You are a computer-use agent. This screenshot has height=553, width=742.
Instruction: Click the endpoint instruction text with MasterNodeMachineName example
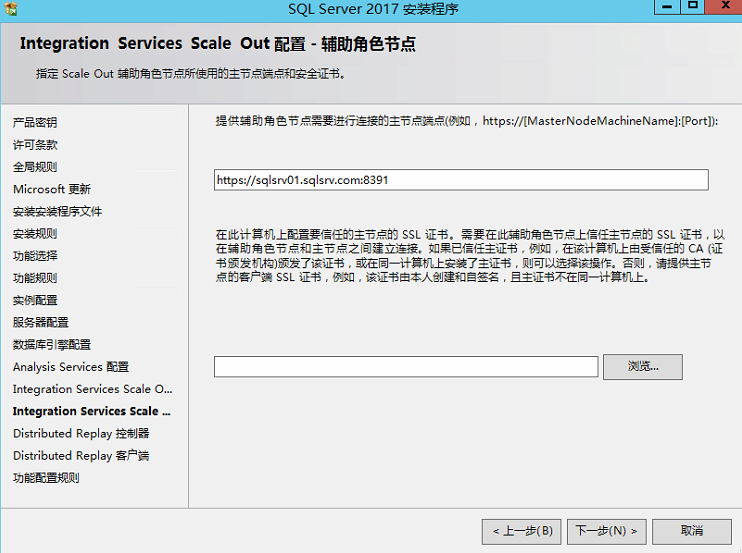click(467, 121)
